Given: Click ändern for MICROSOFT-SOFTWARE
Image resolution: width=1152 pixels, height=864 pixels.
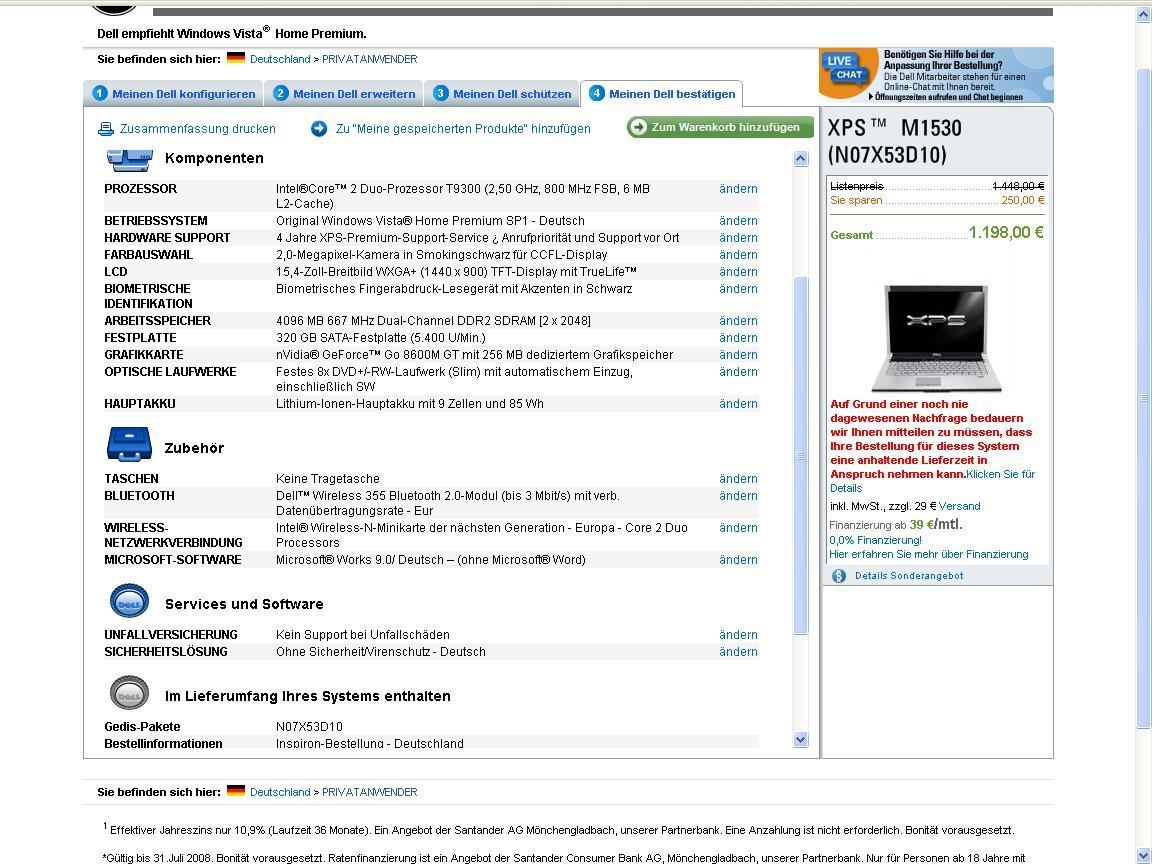Looking at the screenshot, I should coord(738,560).
